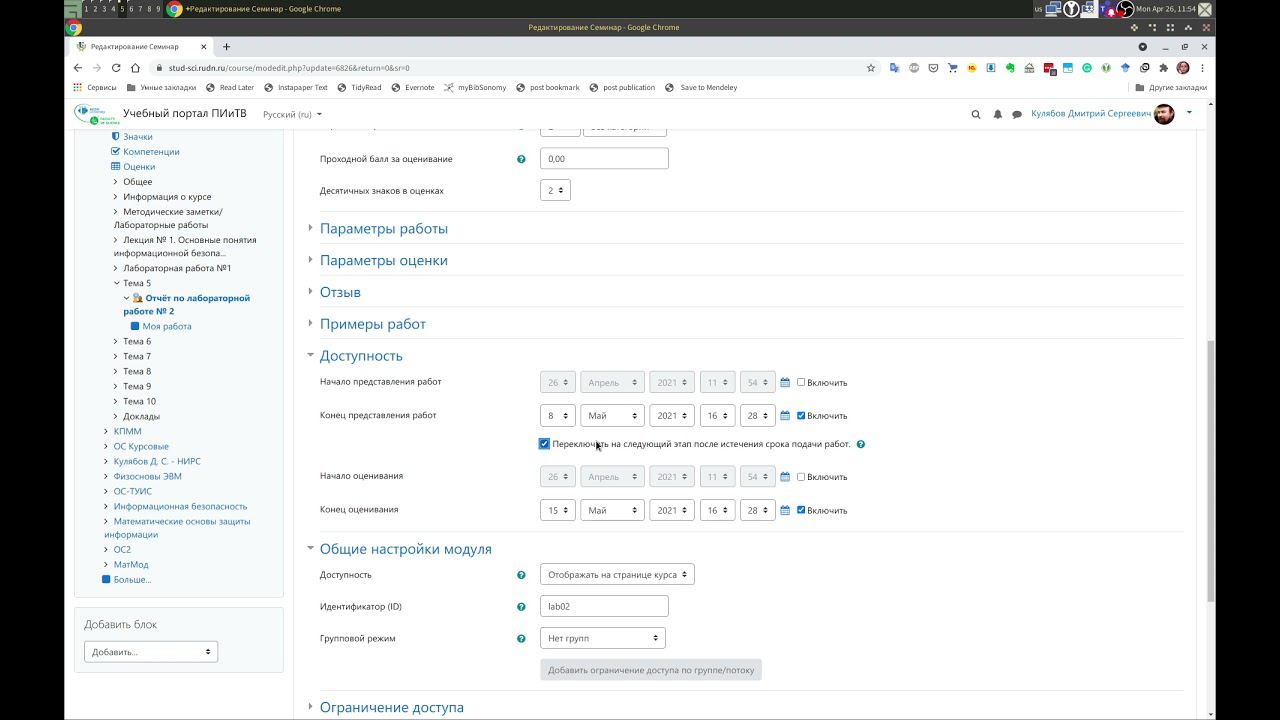
Task: Click user avatar next to Кулябов Дмитрий Сергеевич
Action: point(1164,114)
